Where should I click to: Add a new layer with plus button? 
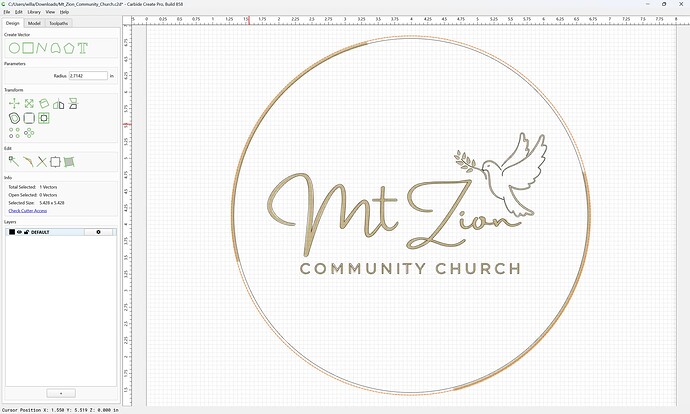(61, 393)
